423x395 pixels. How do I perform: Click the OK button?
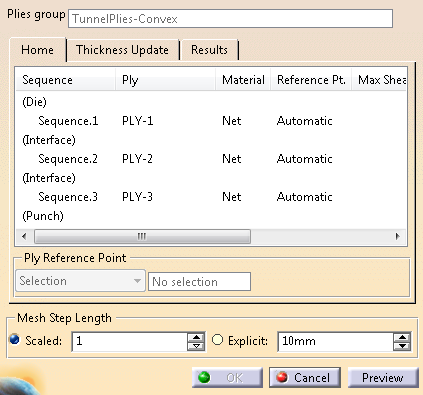(x=227, y=378)
